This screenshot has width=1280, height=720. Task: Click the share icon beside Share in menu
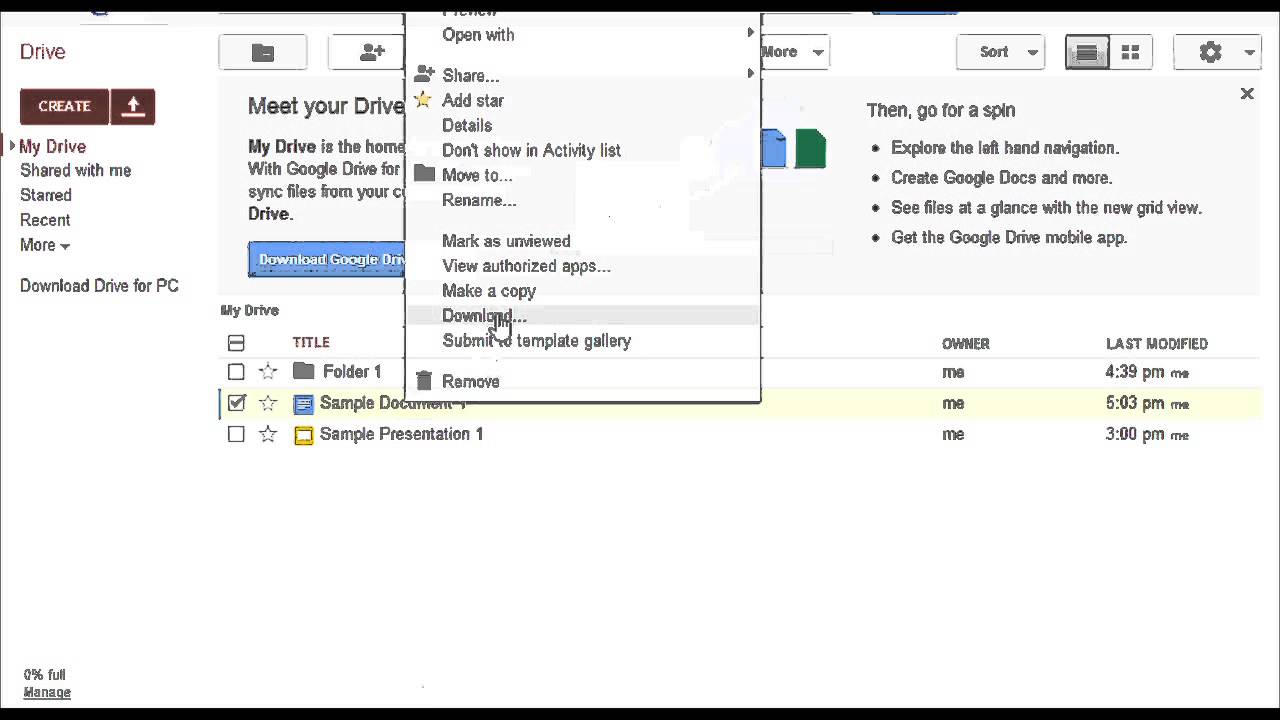pyautogui.click(x=424, y=75)
